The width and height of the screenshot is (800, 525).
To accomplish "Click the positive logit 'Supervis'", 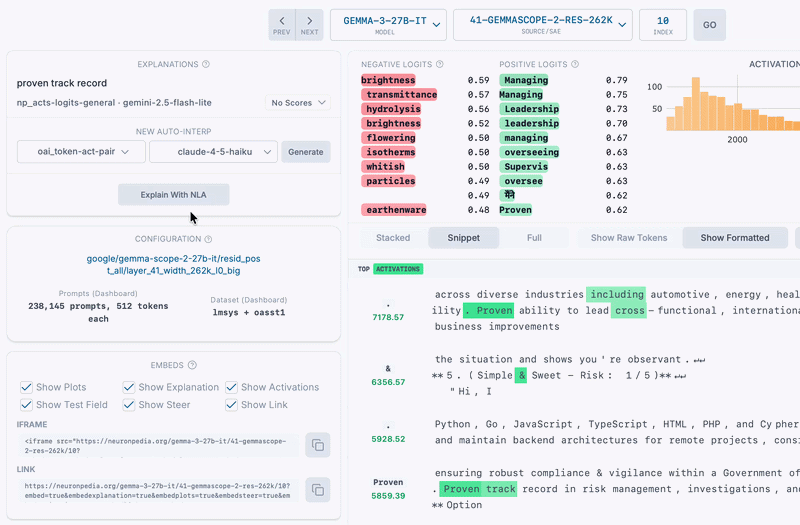I will 524,166.
